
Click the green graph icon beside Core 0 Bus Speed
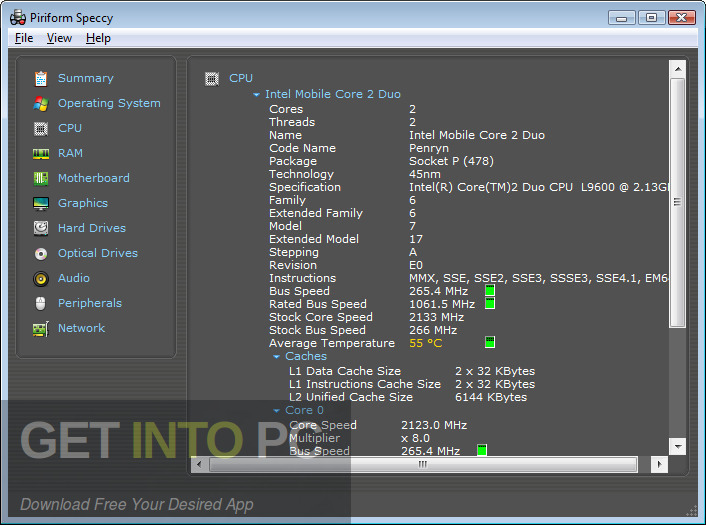click(482, 450)
